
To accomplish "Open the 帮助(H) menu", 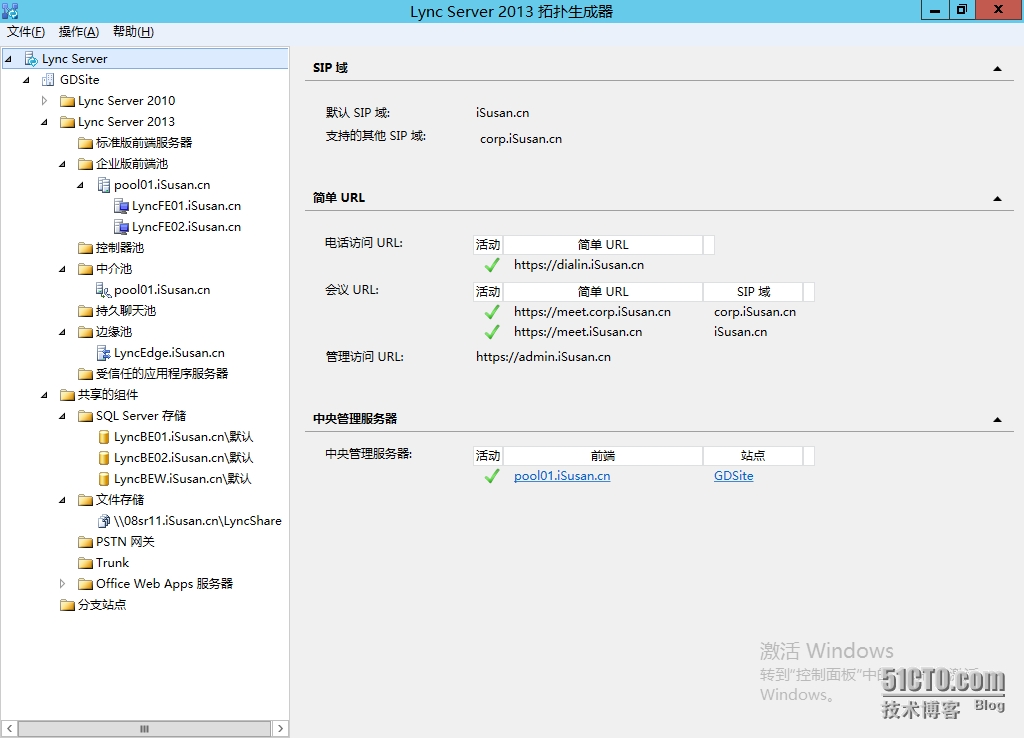I will pyautogui.click(x=133, y=31).
